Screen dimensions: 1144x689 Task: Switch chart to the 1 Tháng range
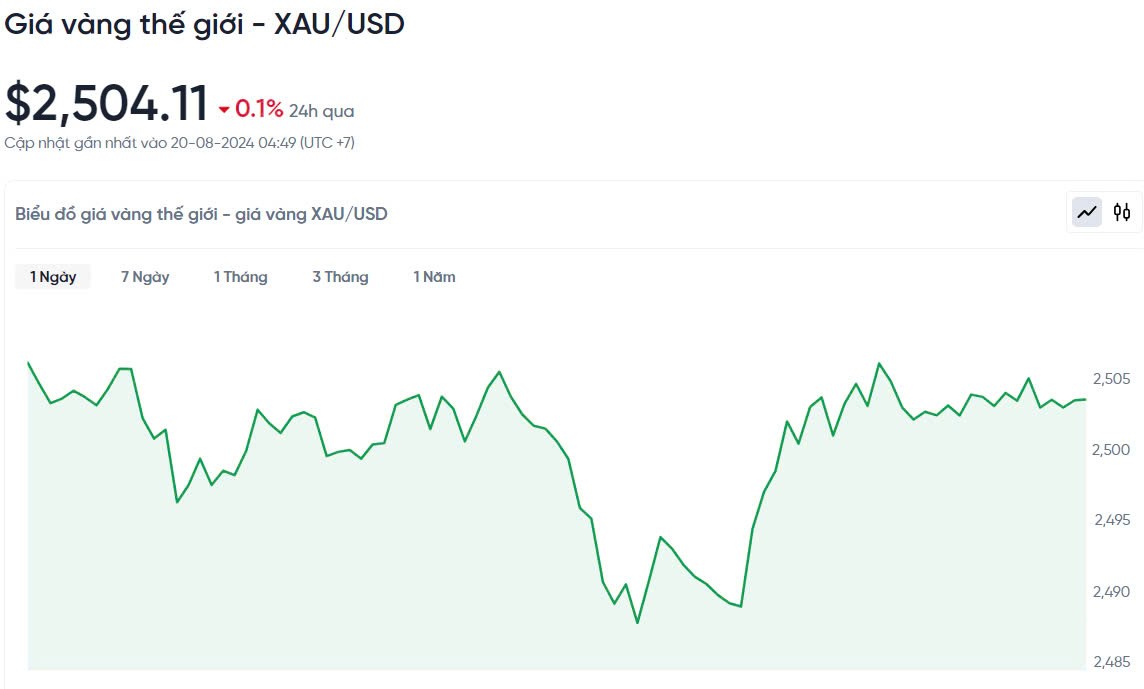click(240, 277)
